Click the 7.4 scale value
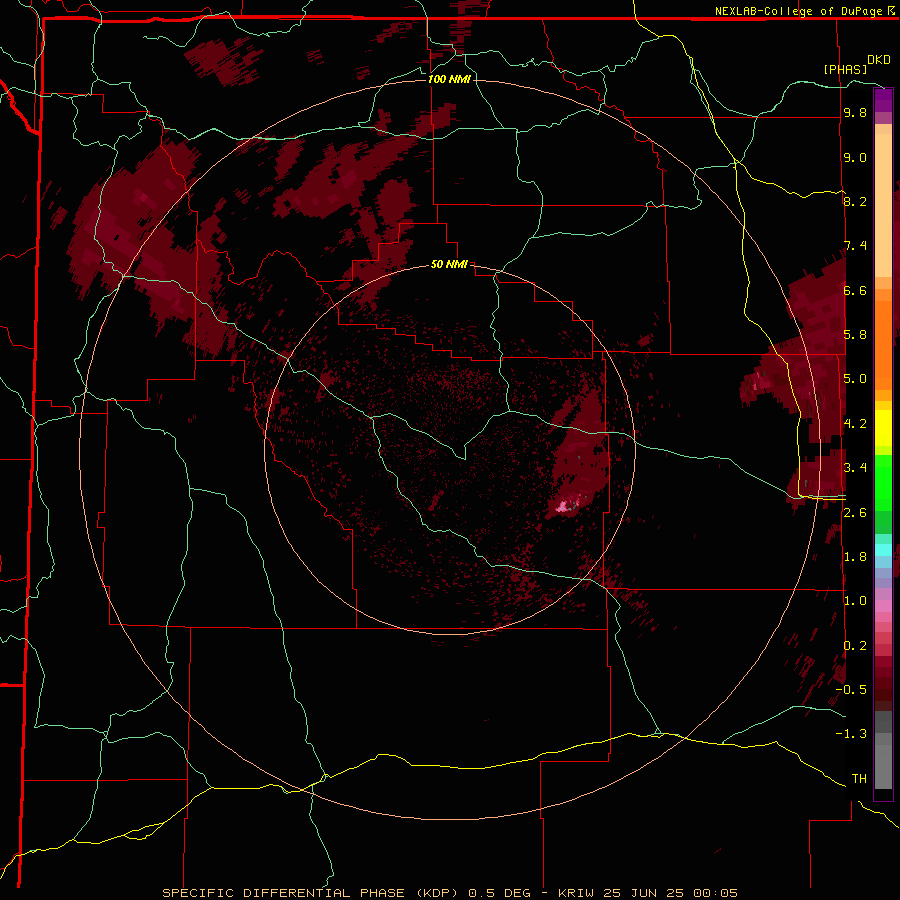900x900 pixels. click(855, 246)
